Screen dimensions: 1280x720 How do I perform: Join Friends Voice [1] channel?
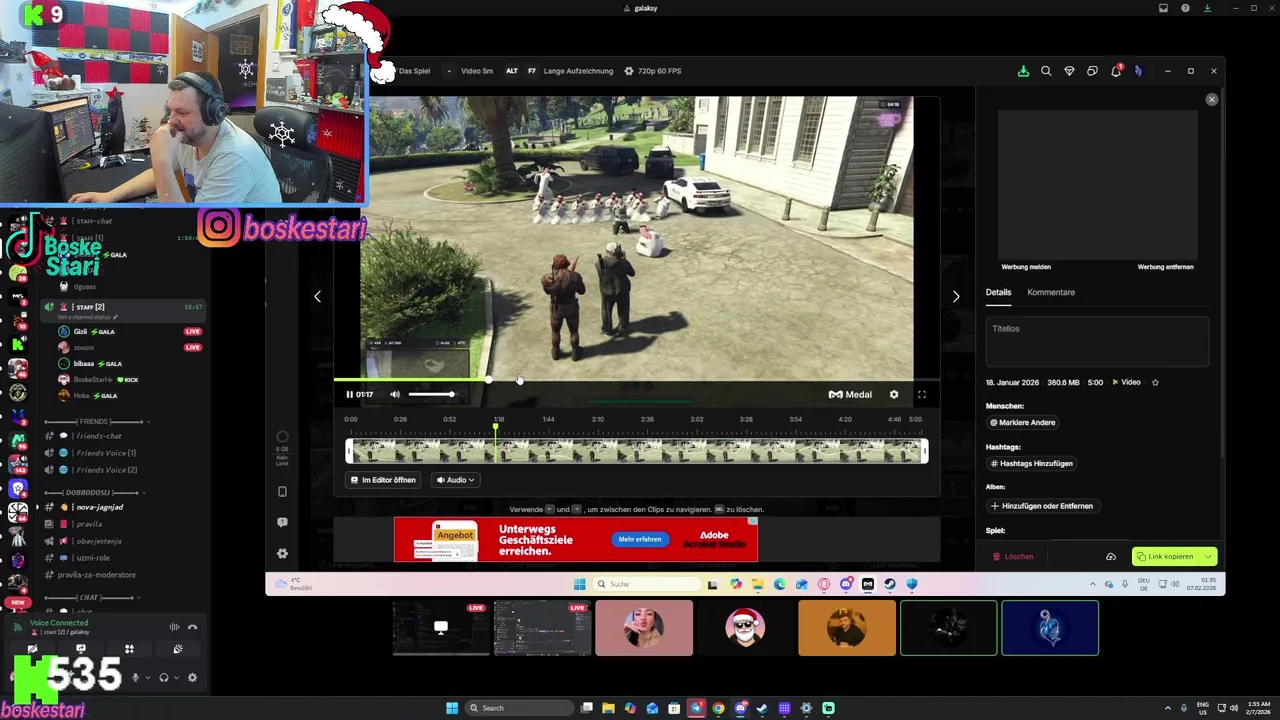pos(105,453)
